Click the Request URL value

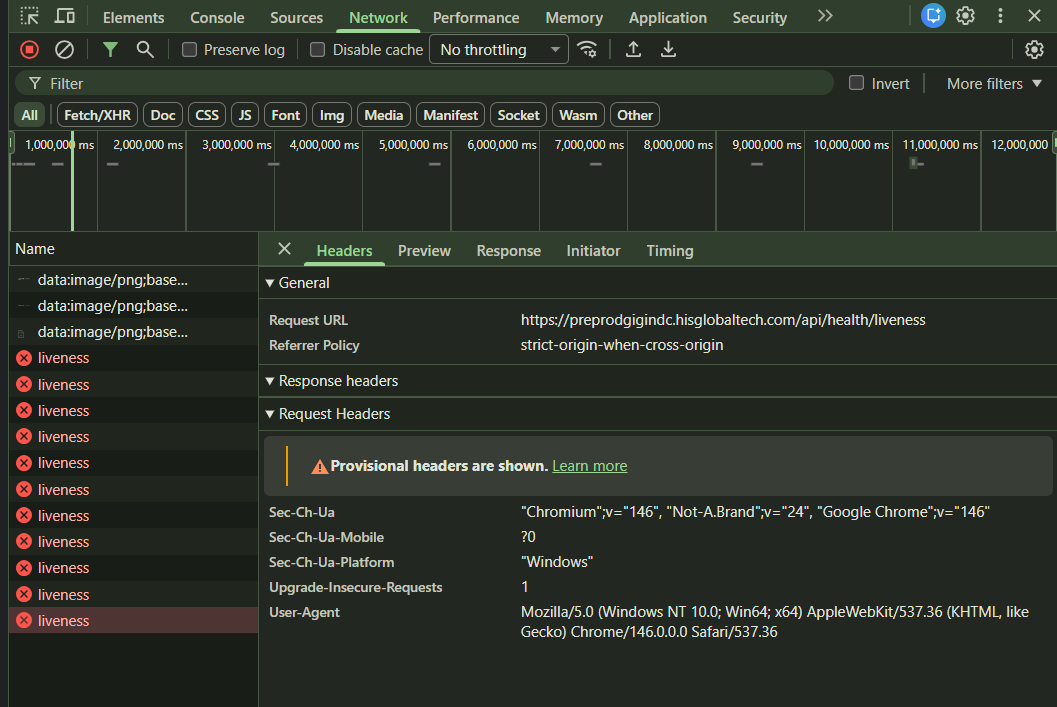(723, 320)
